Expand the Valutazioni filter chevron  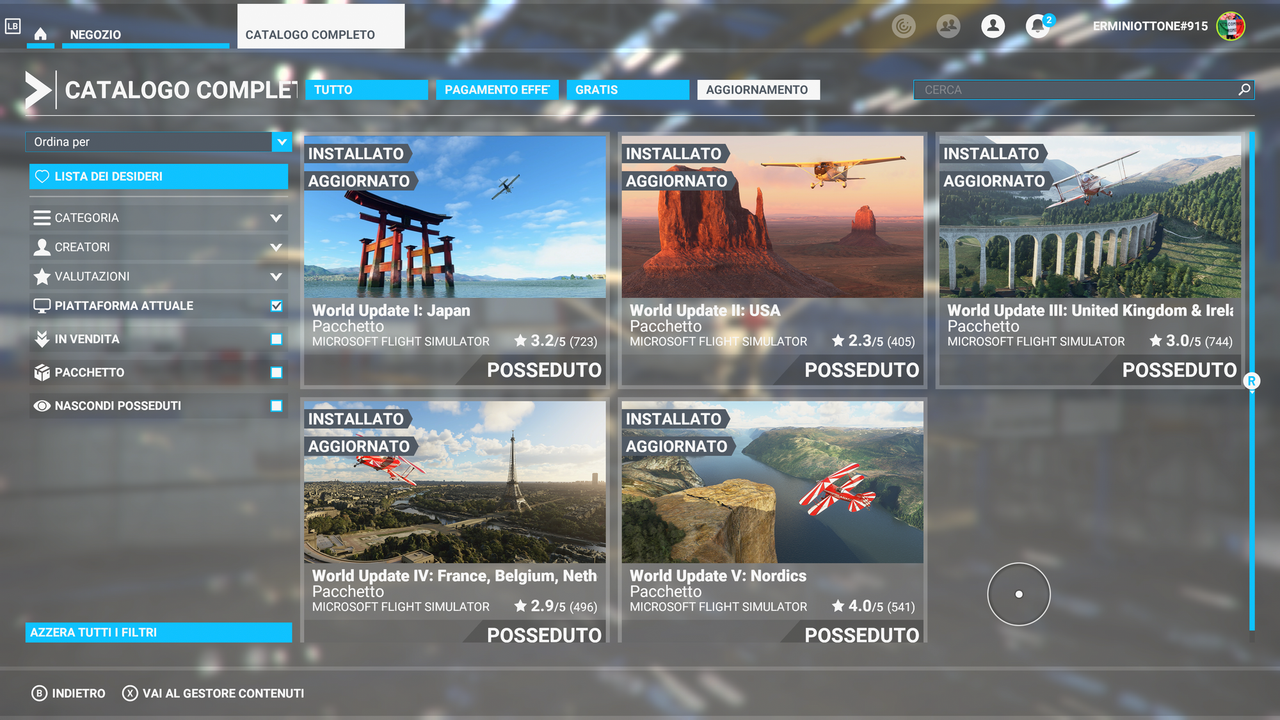click(276, 276)
